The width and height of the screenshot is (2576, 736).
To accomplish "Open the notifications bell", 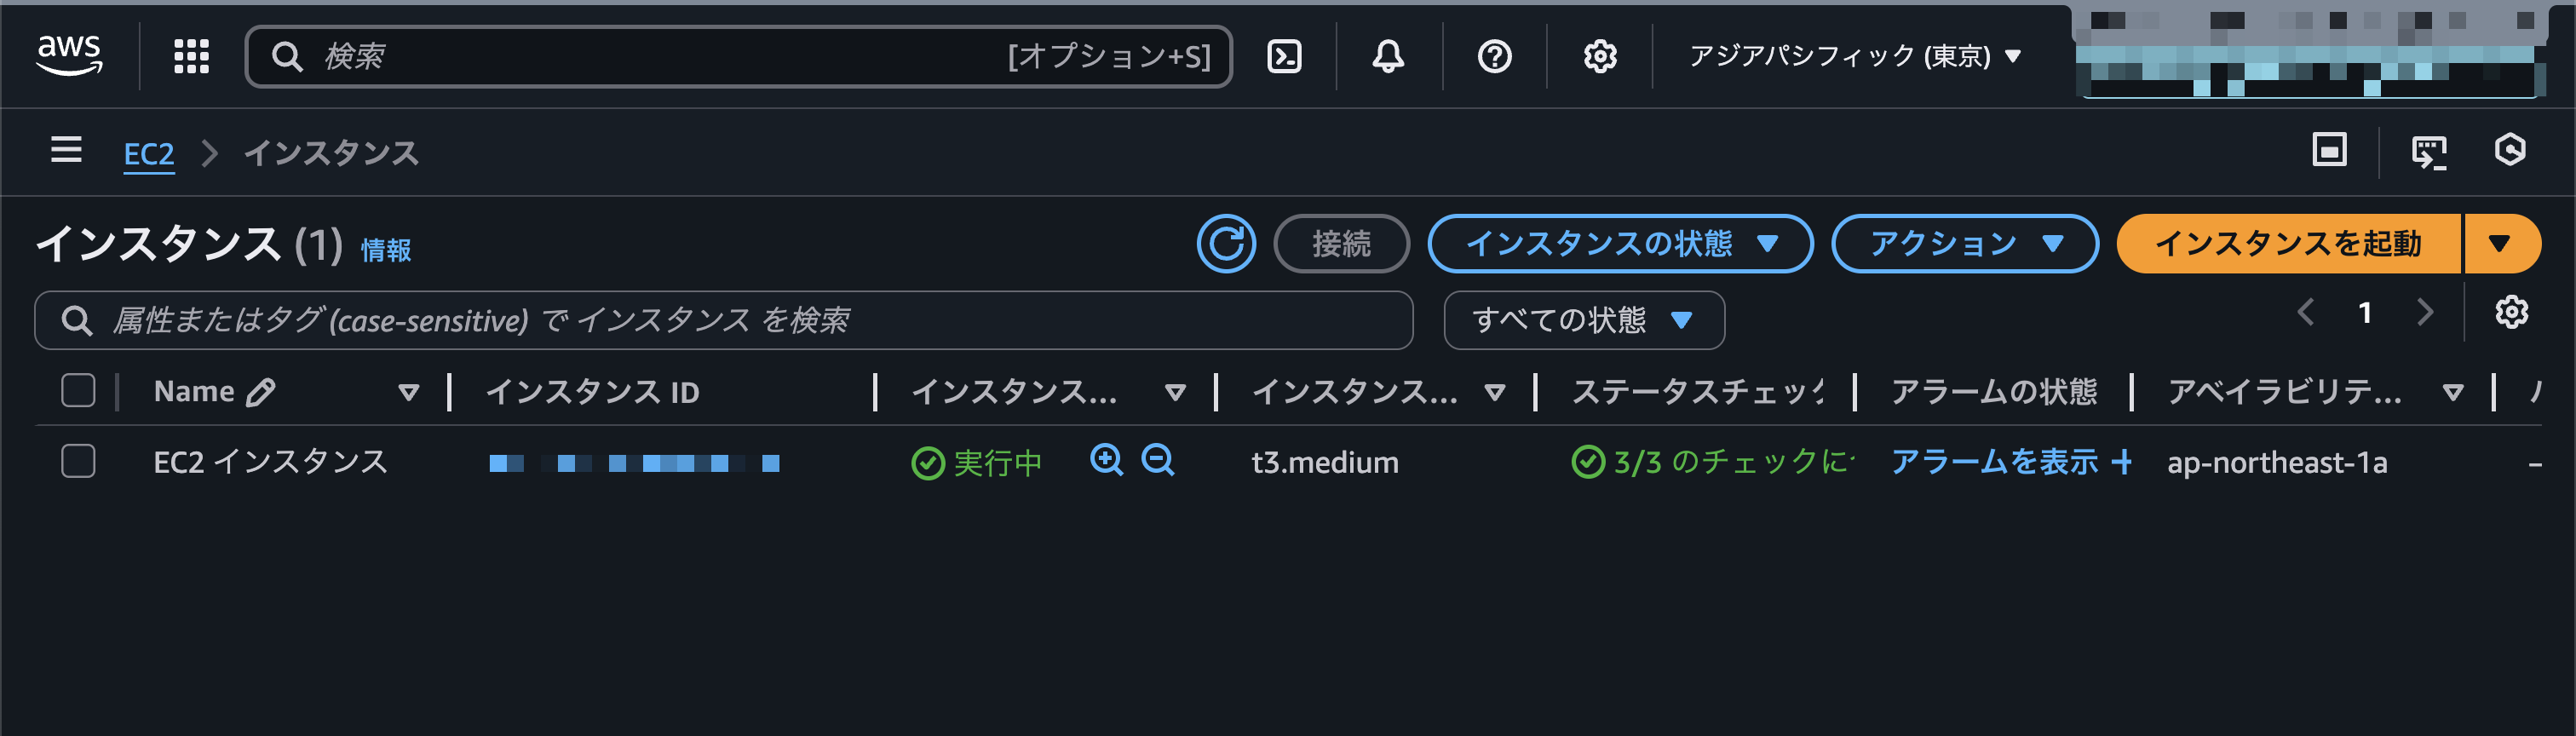I will pyautogui.click(x=1389, y=56).
